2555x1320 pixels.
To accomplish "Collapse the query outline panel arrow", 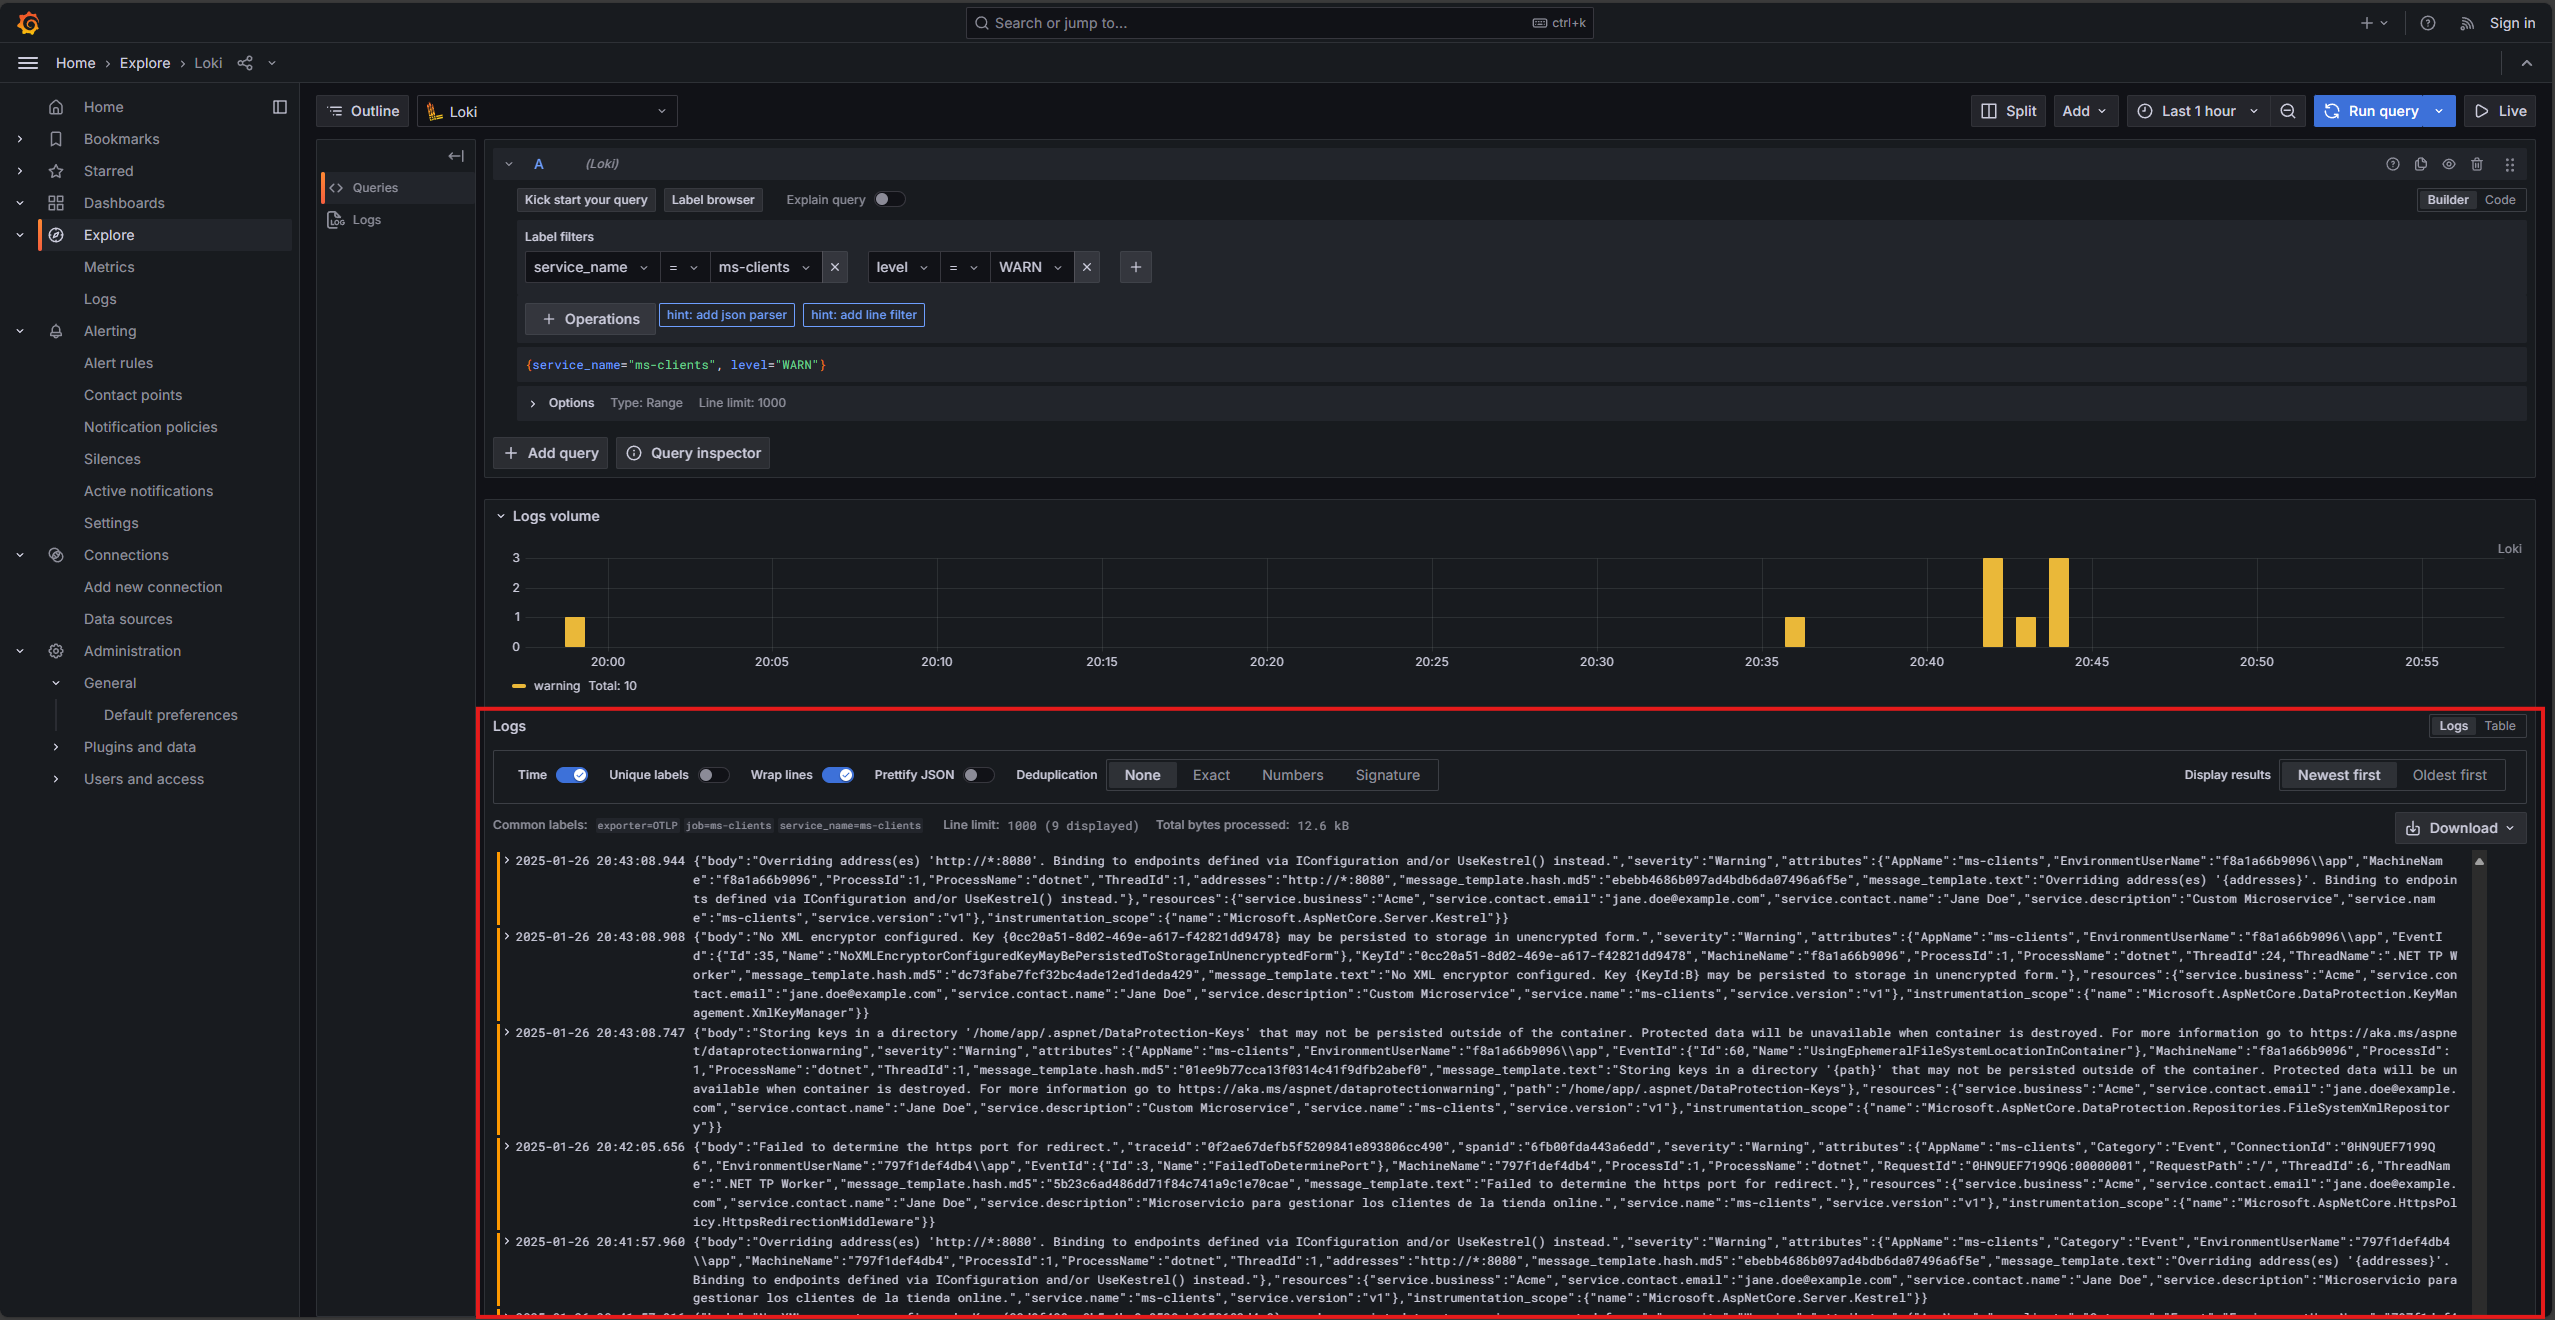I will (x=456, y=156).
